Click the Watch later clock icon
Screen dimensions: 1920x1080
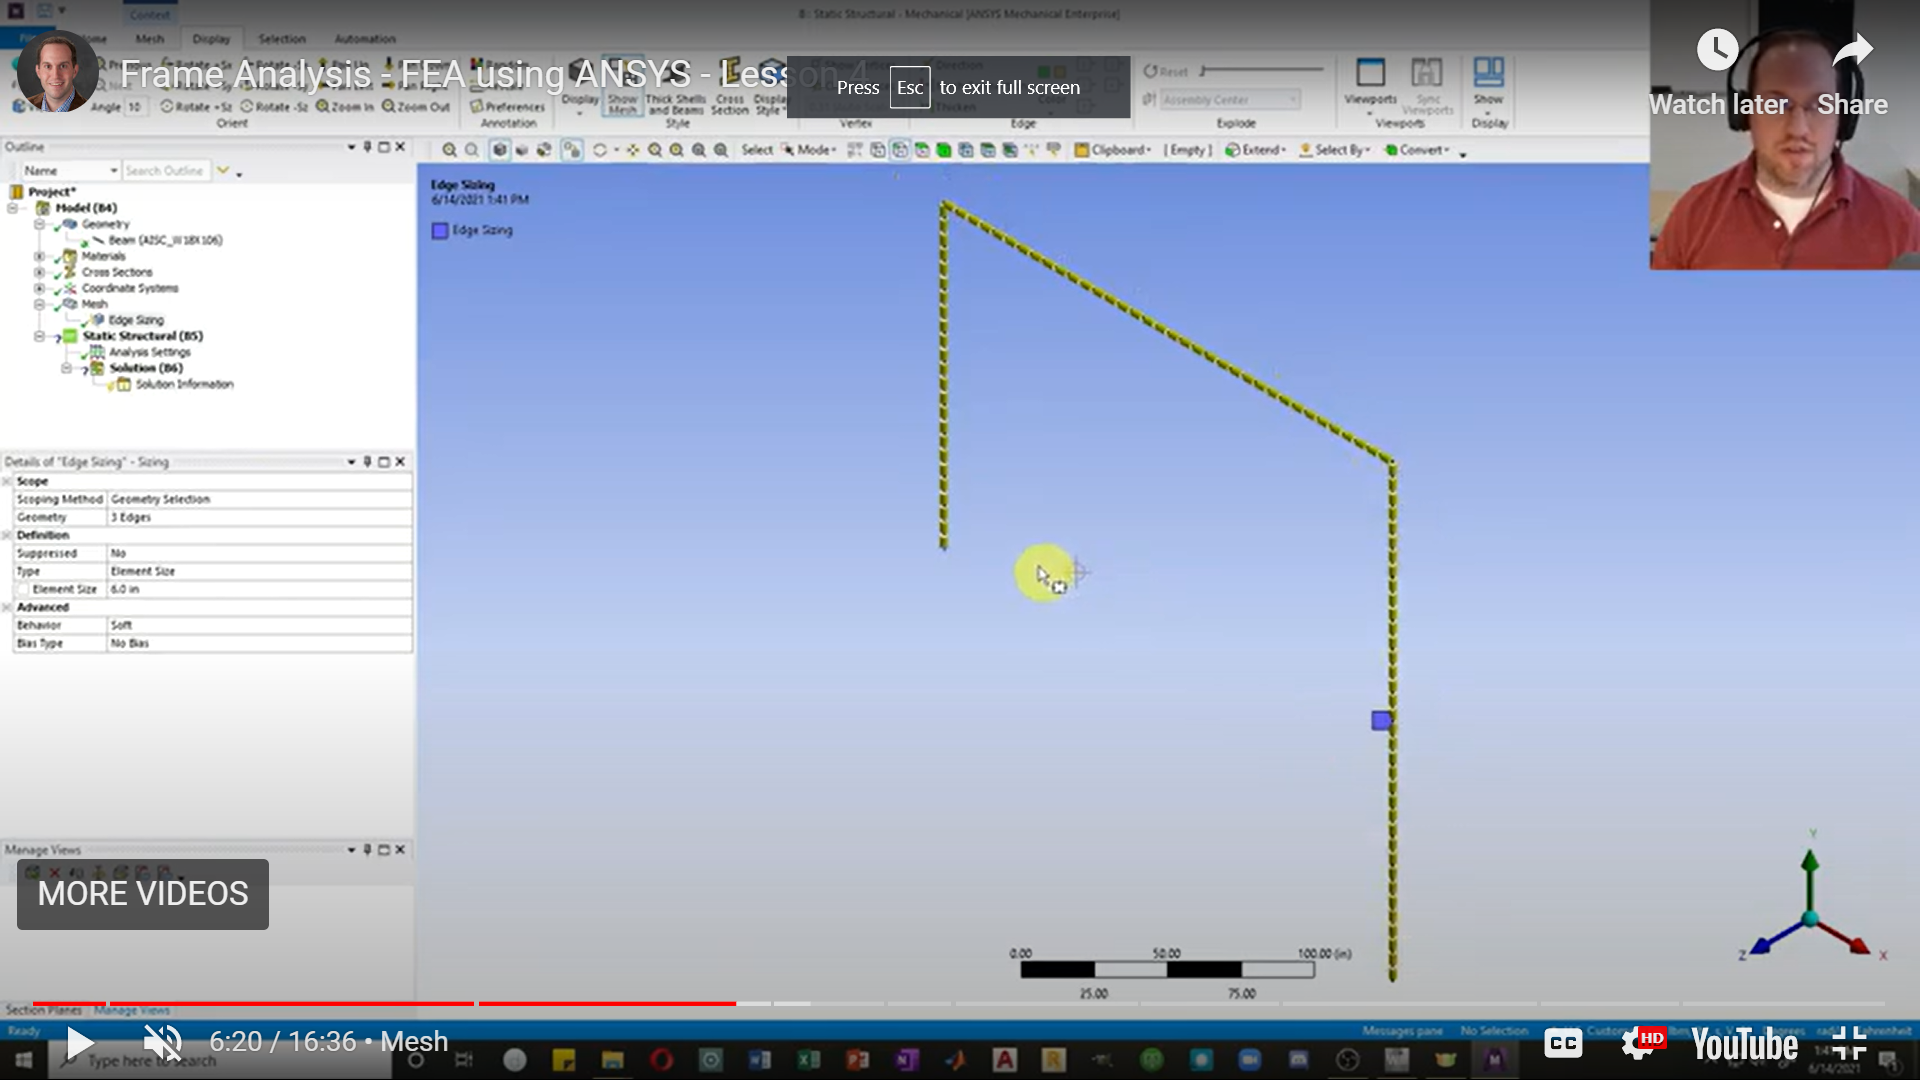[1717, 50]
